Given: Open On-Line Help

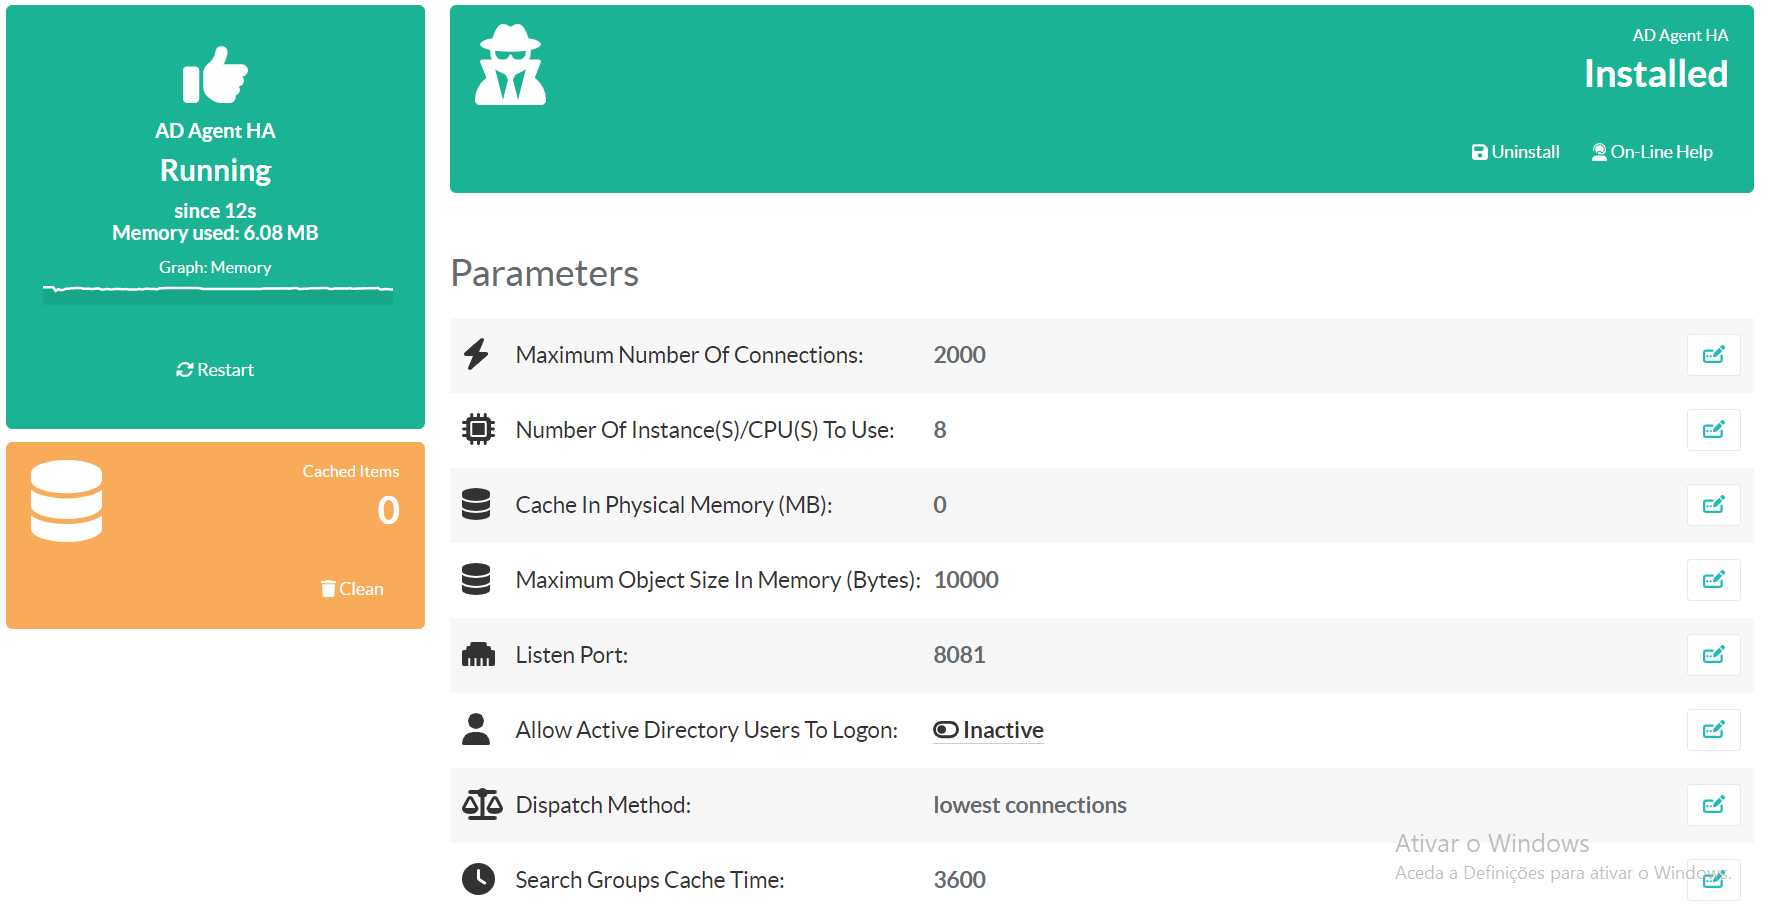Looking at the screenshot, I should (x=1652, y=152).
